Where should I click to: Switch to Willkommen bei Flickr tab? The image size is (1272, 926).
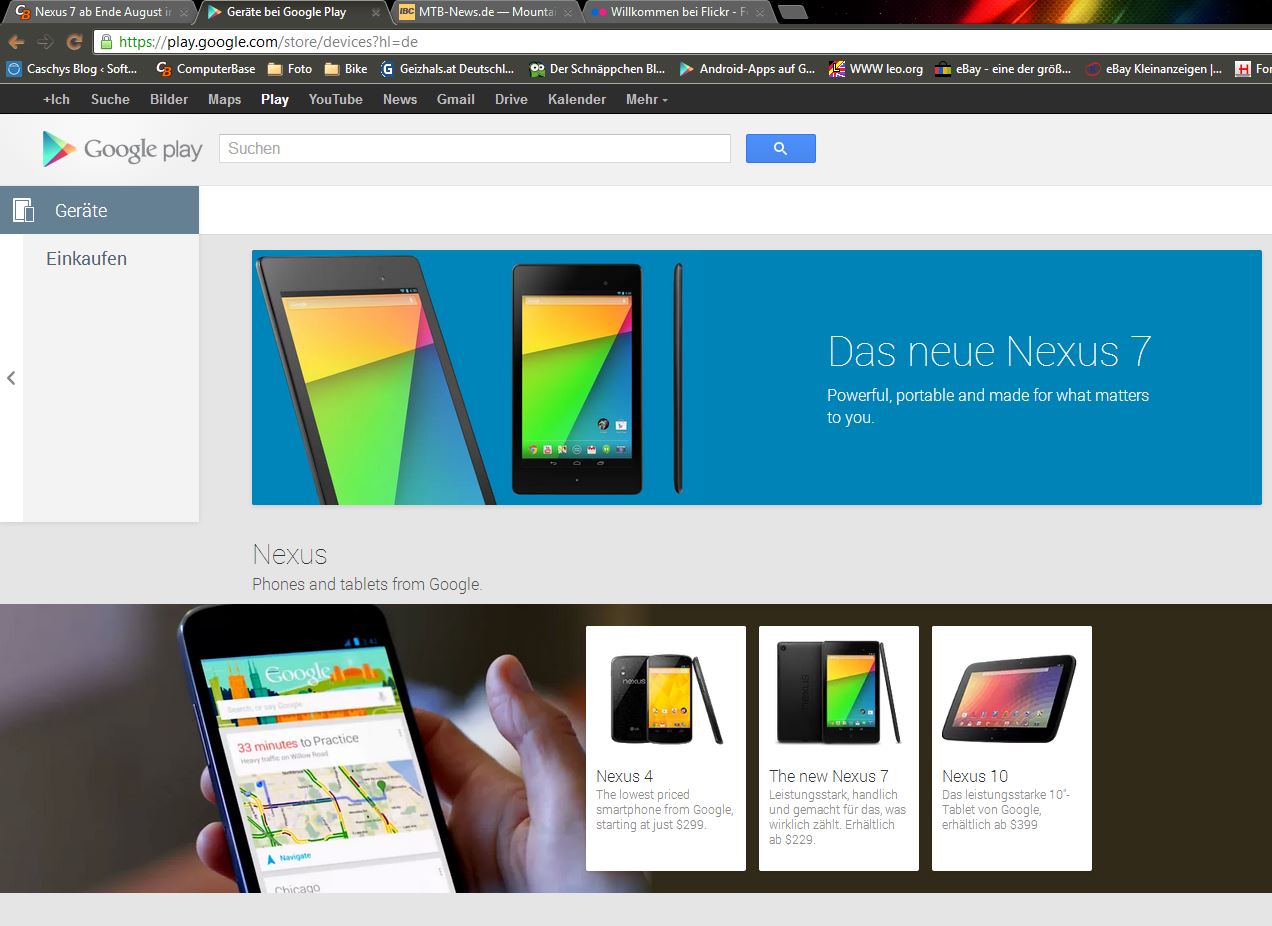(x=677, y=13)
